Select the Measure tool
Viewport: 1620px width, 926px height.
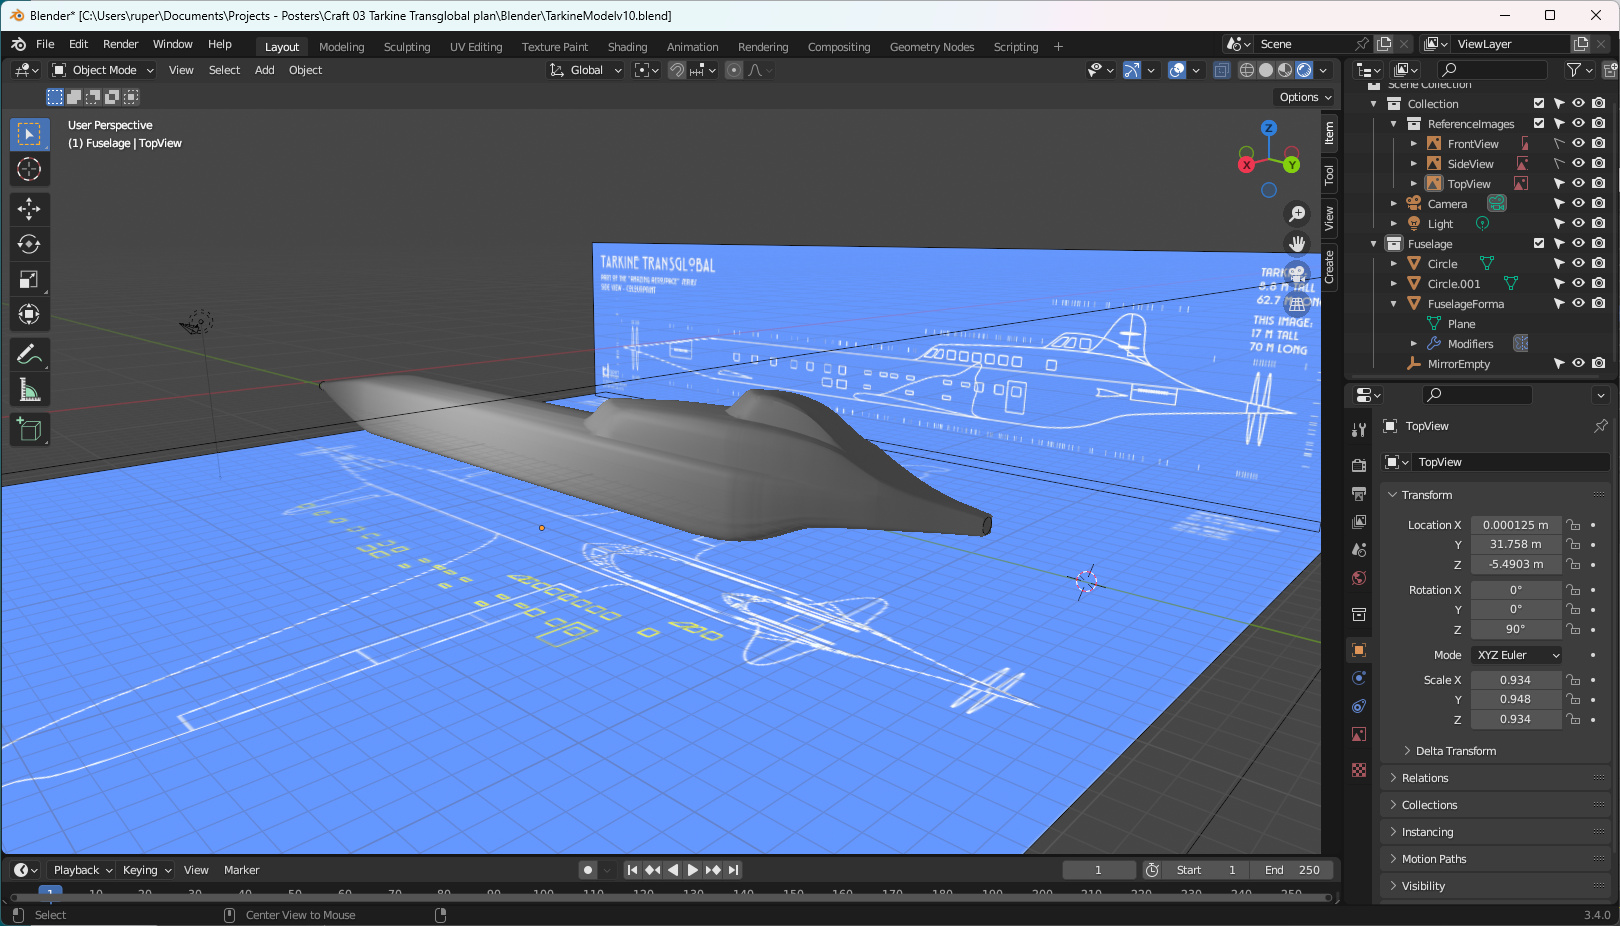(29, 390)
